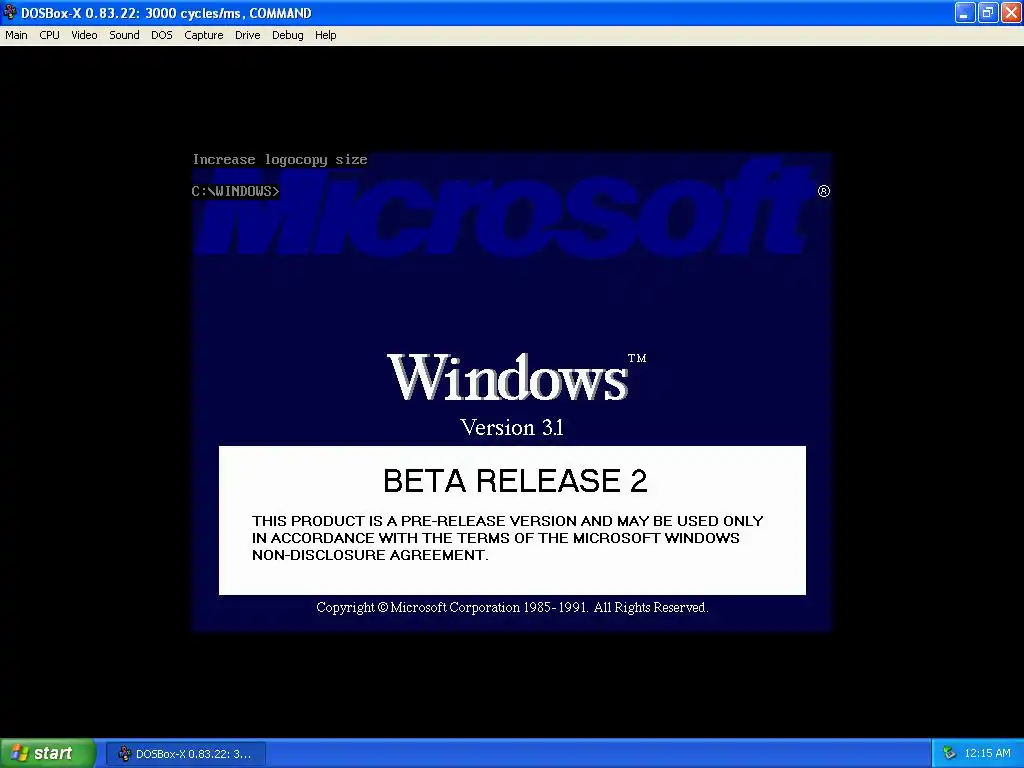The height and width of the screenshot is (768, 1024).
Task: Open the Drive menu
Action: click(248, 35)
